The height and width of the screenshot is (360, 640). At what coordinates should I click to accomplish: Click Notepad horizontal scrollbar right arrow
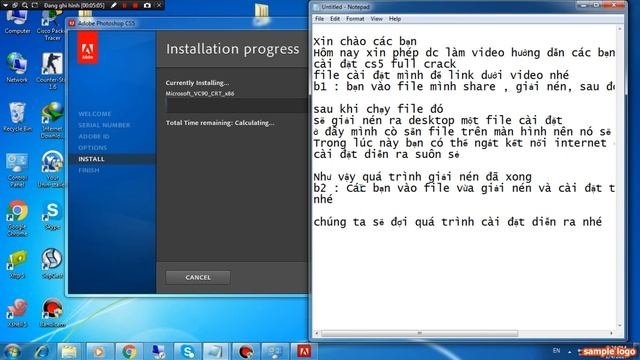point(611,333)
